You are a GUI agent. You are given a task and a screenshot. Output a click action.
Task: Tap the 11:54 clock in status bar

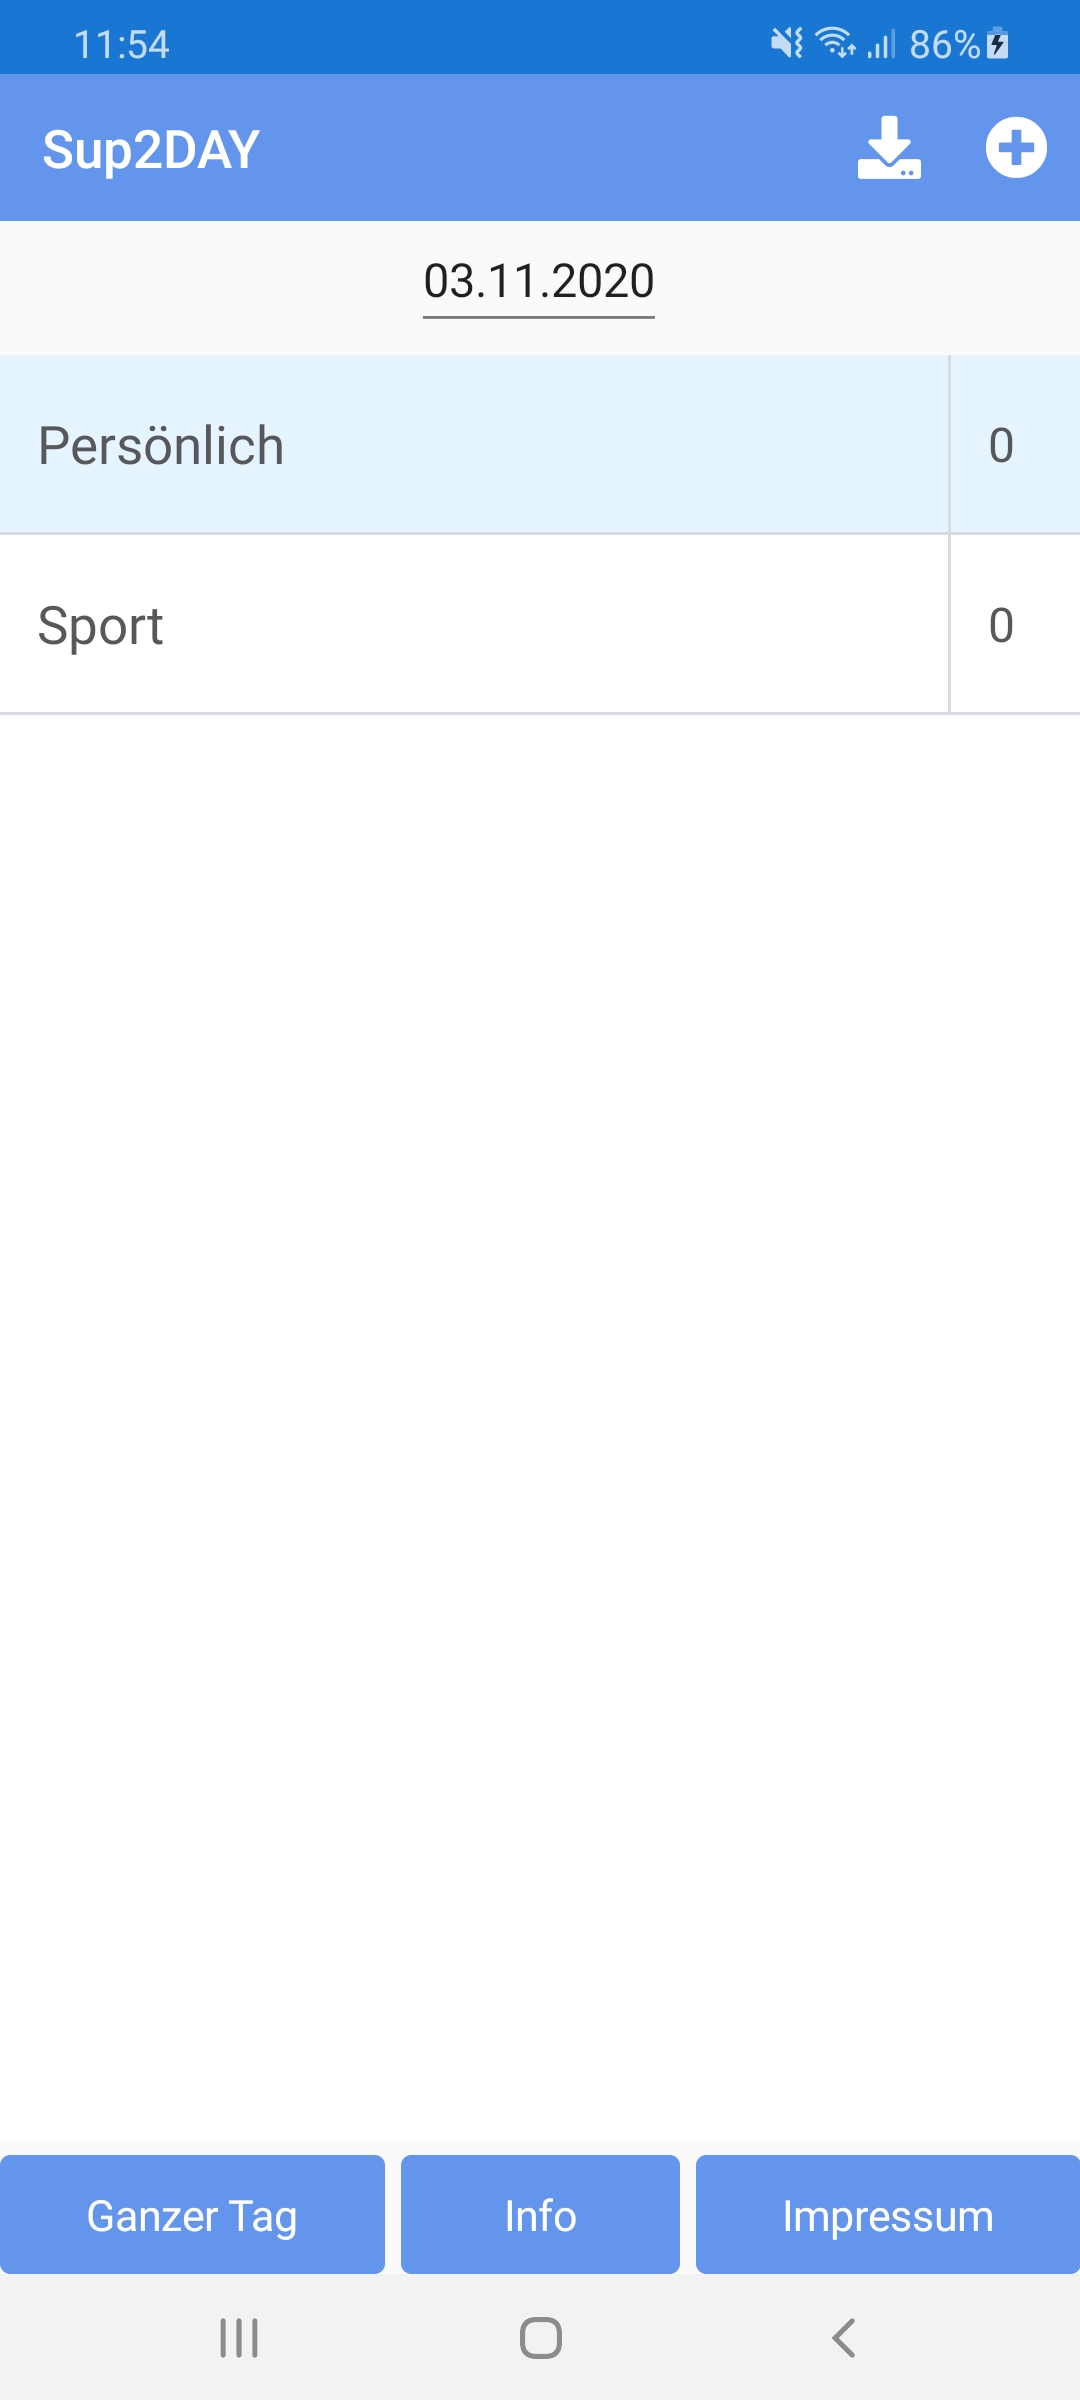click(122, 45)
